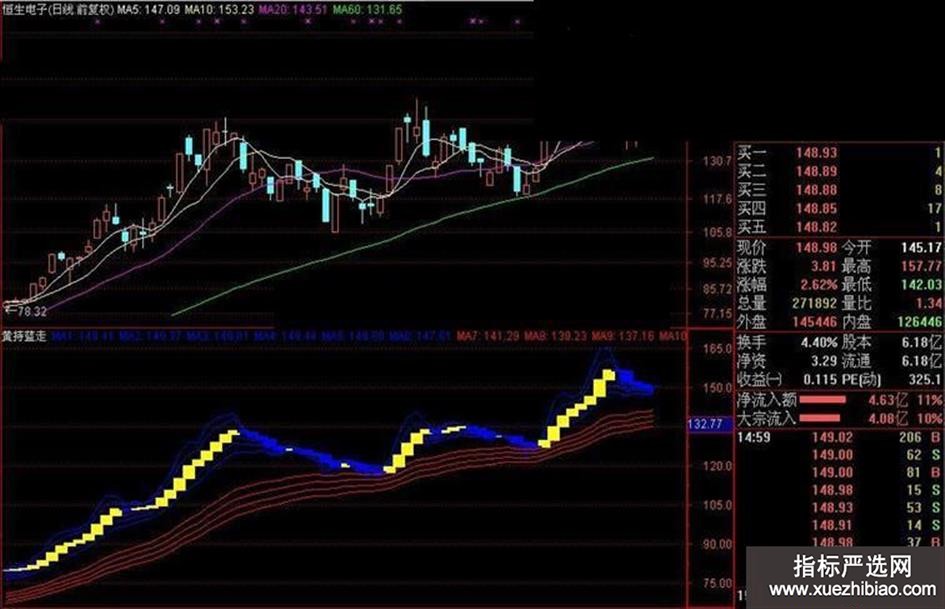Click the 现价 label
This screenshot has height=609, width=945.
[x=752, y=247]
